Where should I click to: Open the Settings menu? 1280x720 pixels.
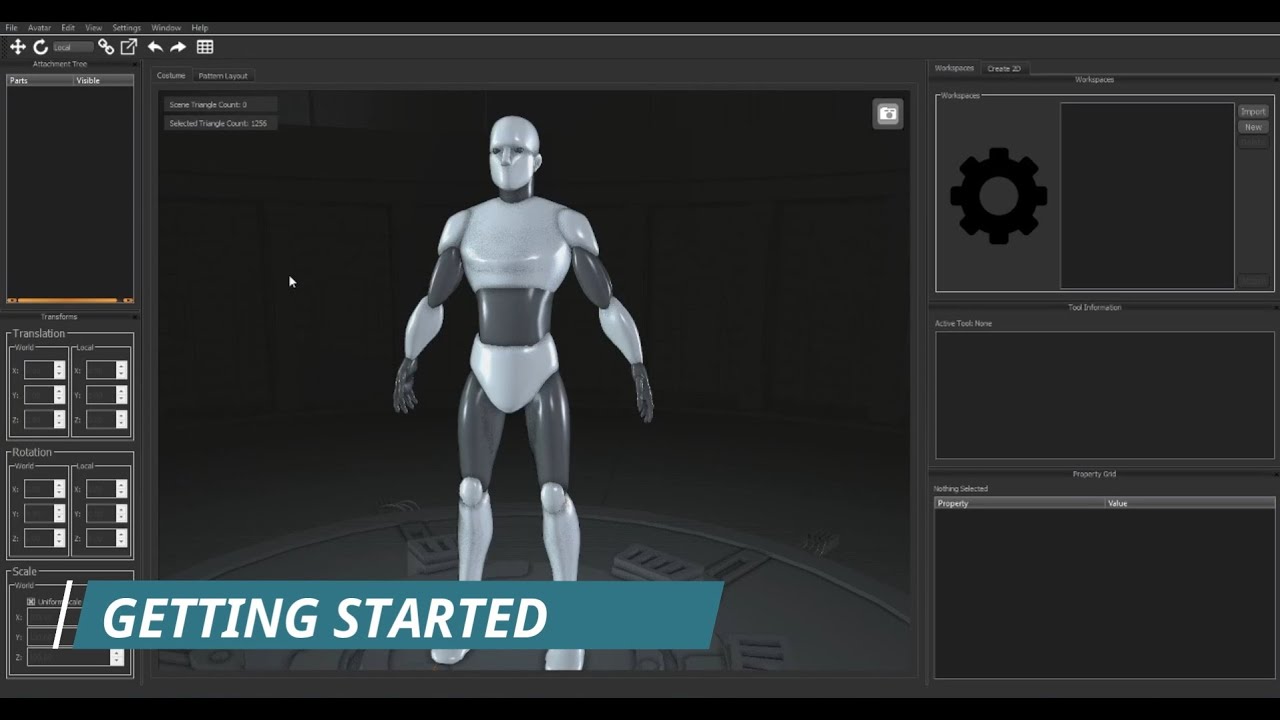click(127, 28)
